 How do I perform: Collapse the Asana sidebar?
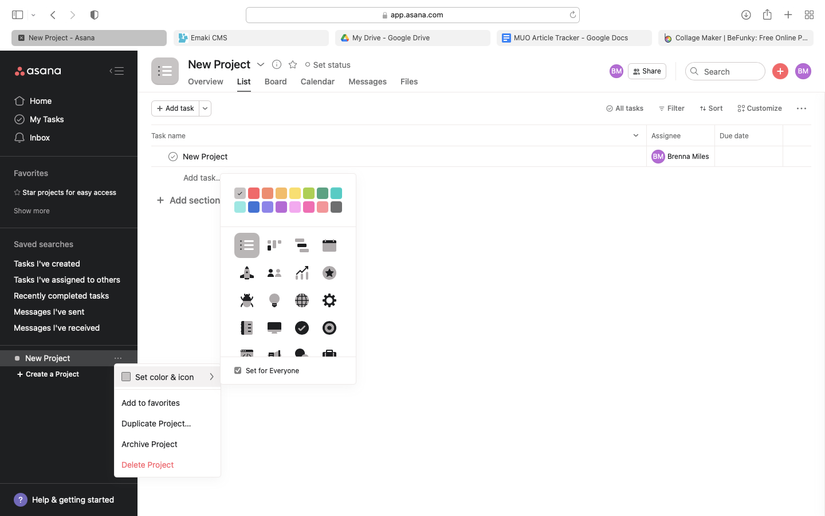click(x=117, y=71)
